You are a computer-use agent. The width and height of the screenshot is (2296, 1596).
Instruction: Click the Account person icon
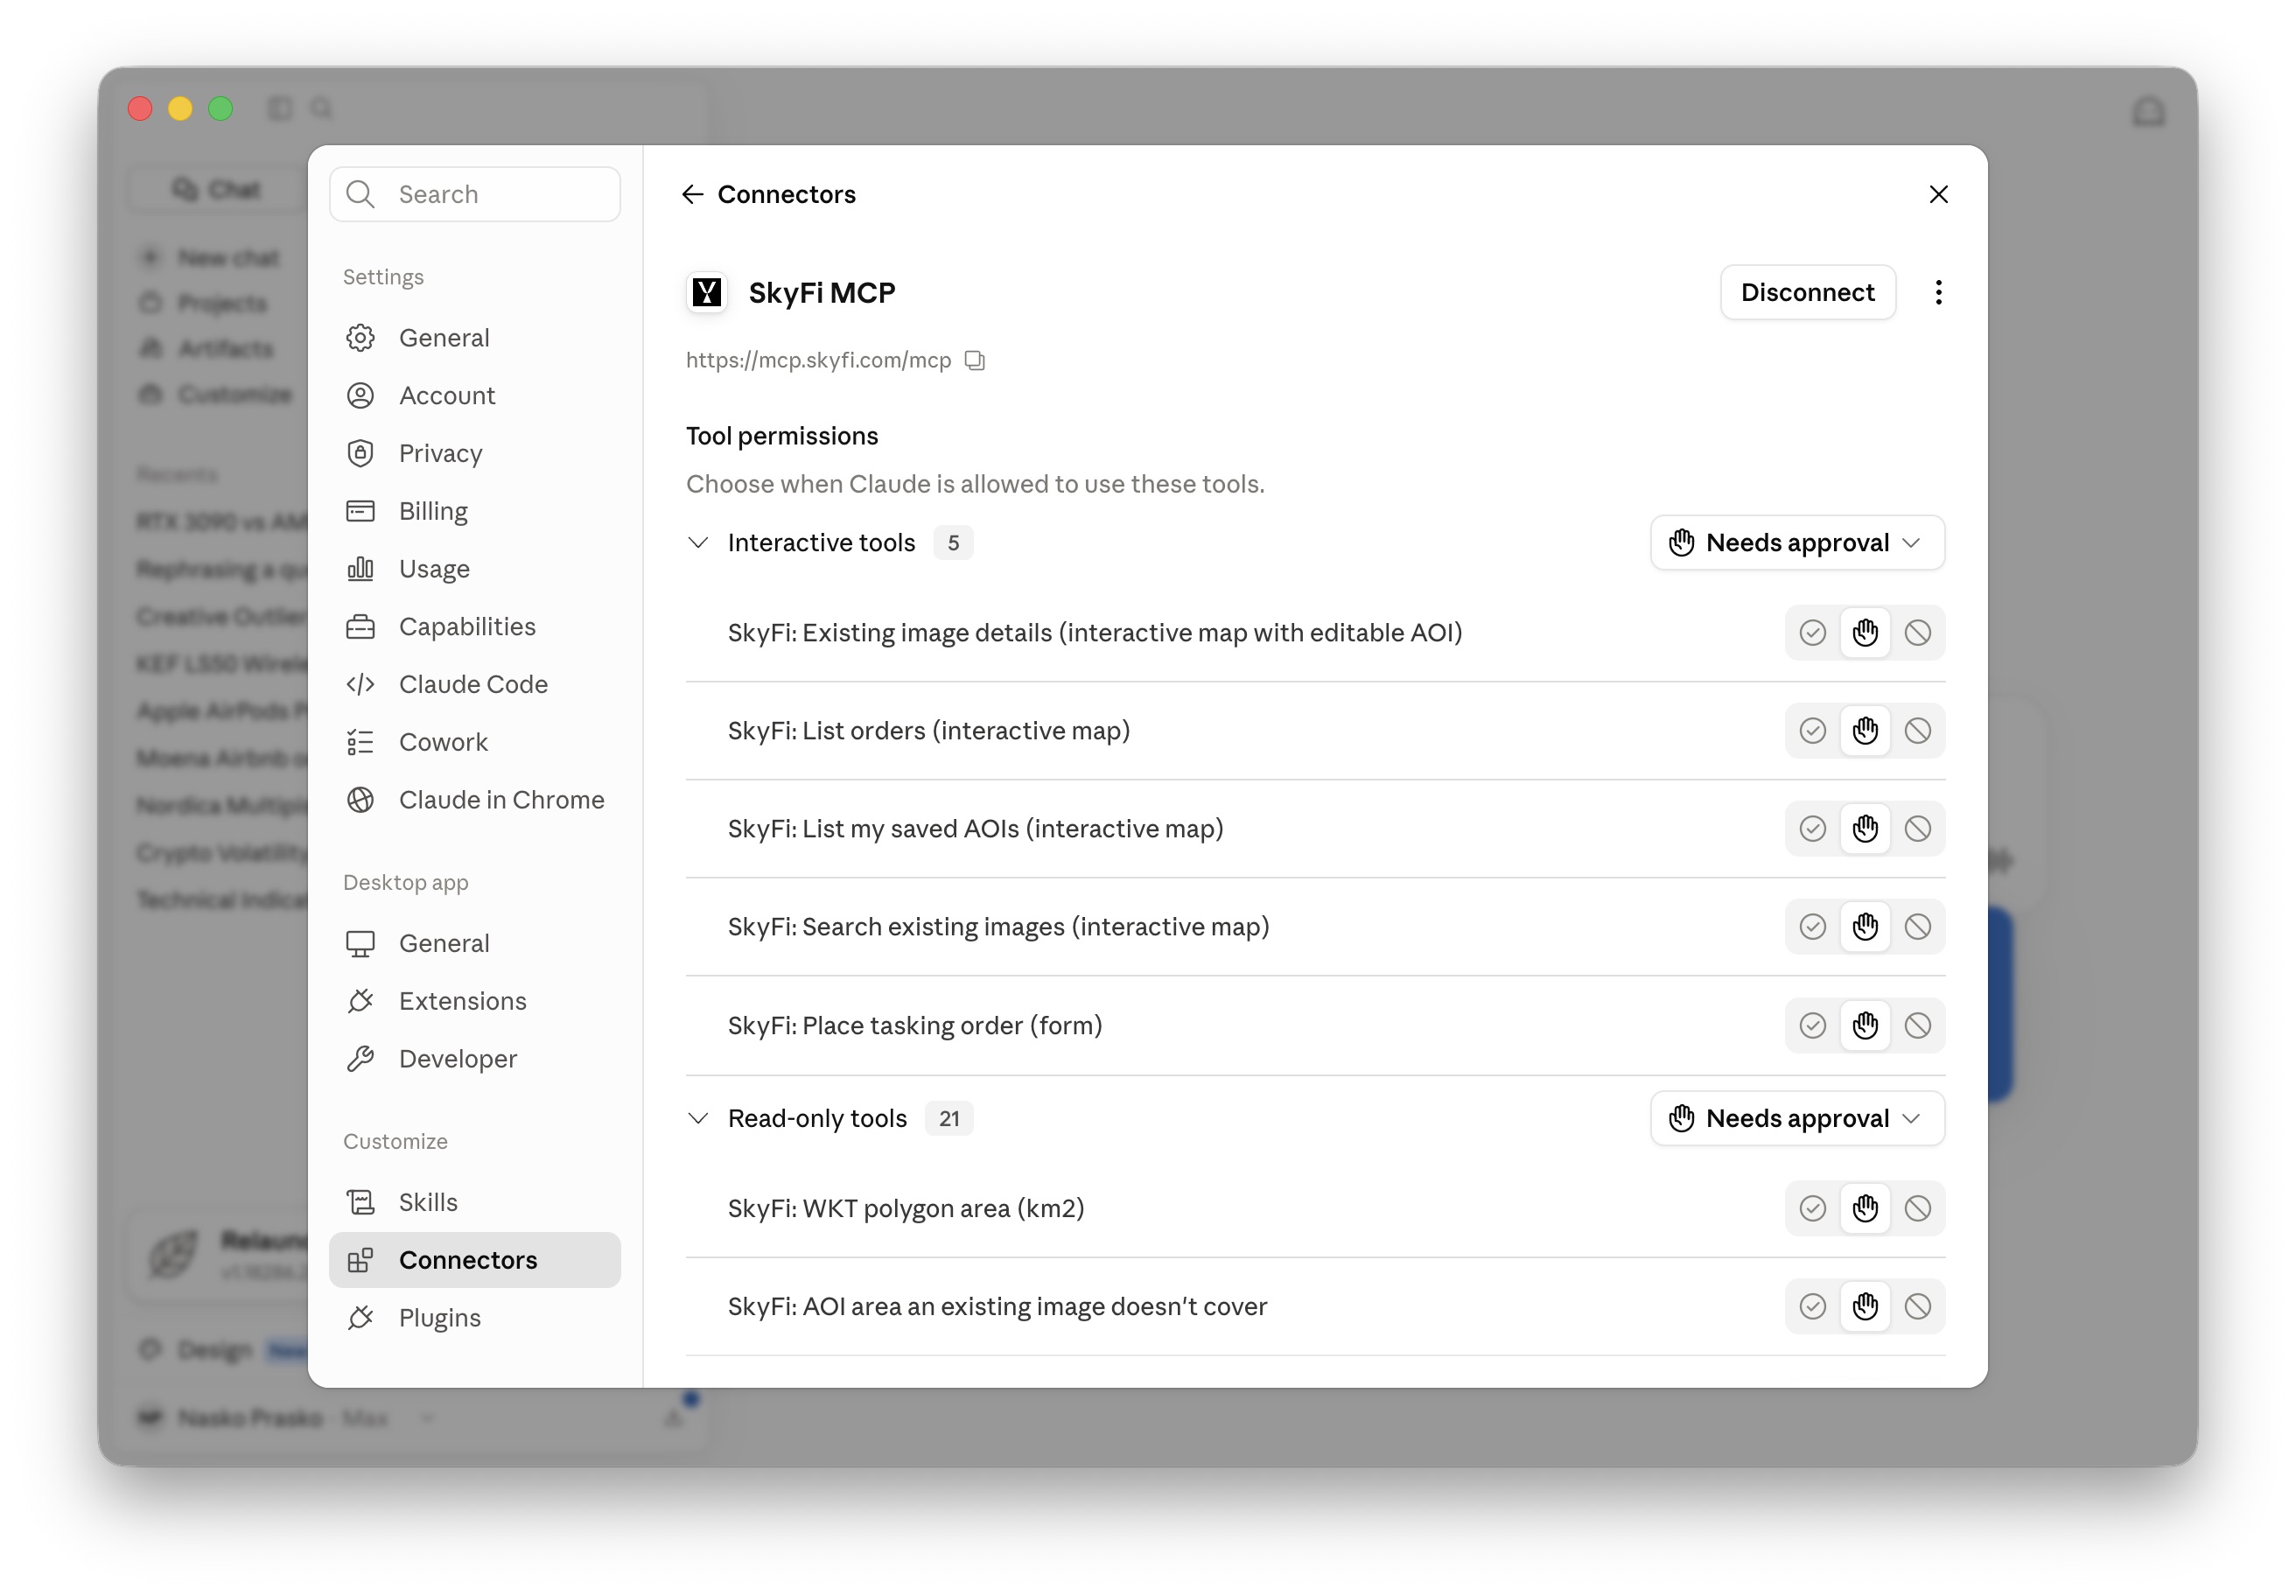[x=360, y=395]
